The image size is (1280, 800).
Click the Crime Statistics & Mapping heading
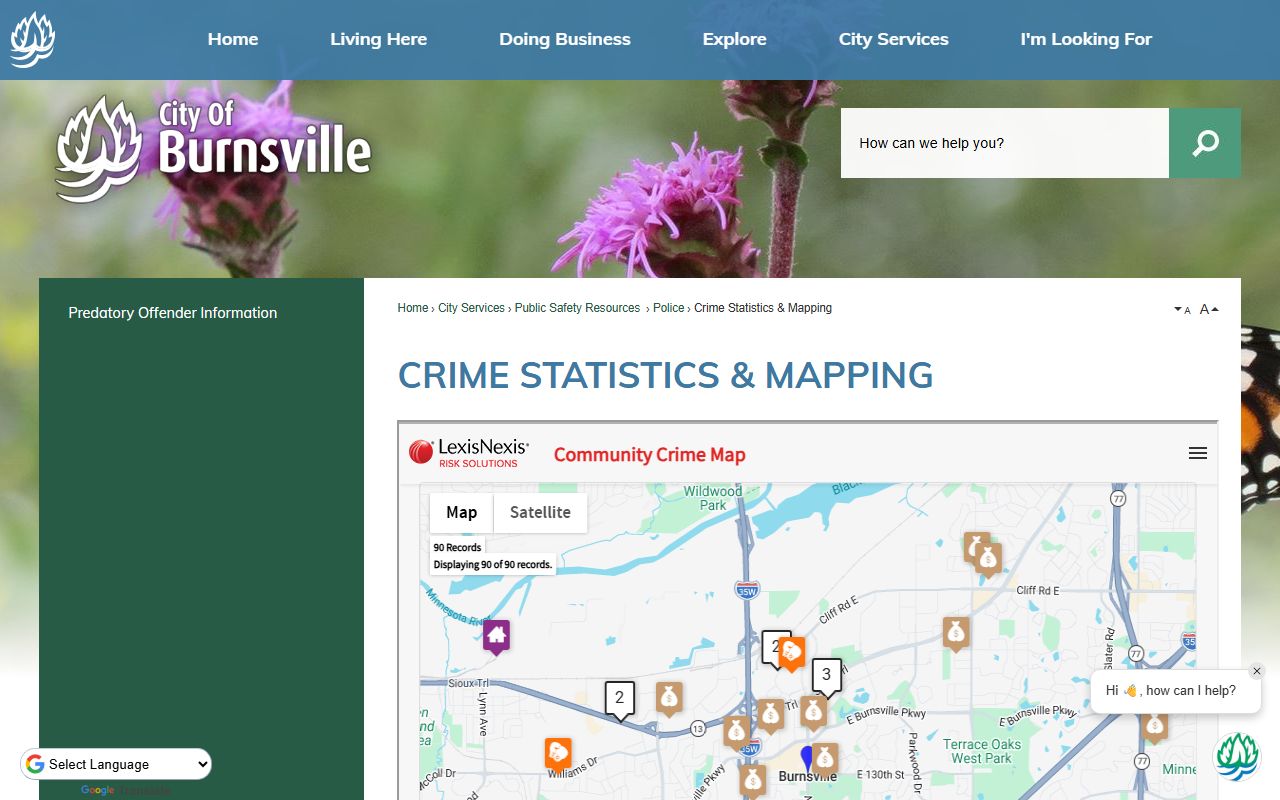tap(665, 375)
